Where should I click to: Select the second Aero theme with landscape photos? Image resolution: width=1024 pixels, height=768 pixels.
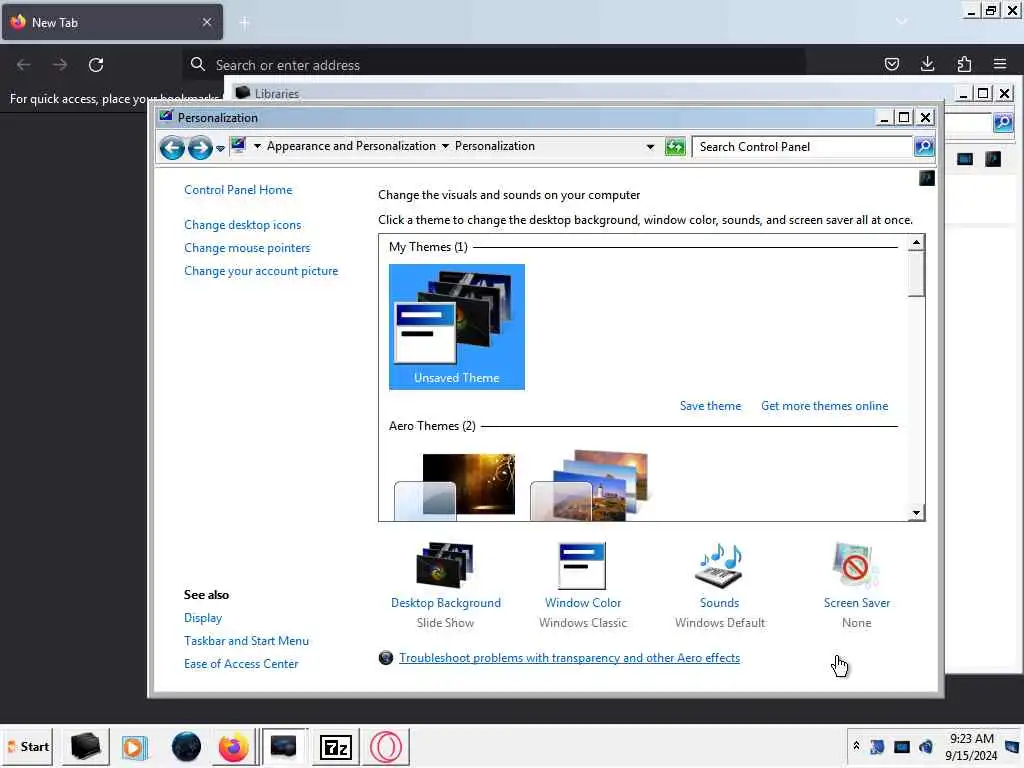590,485
